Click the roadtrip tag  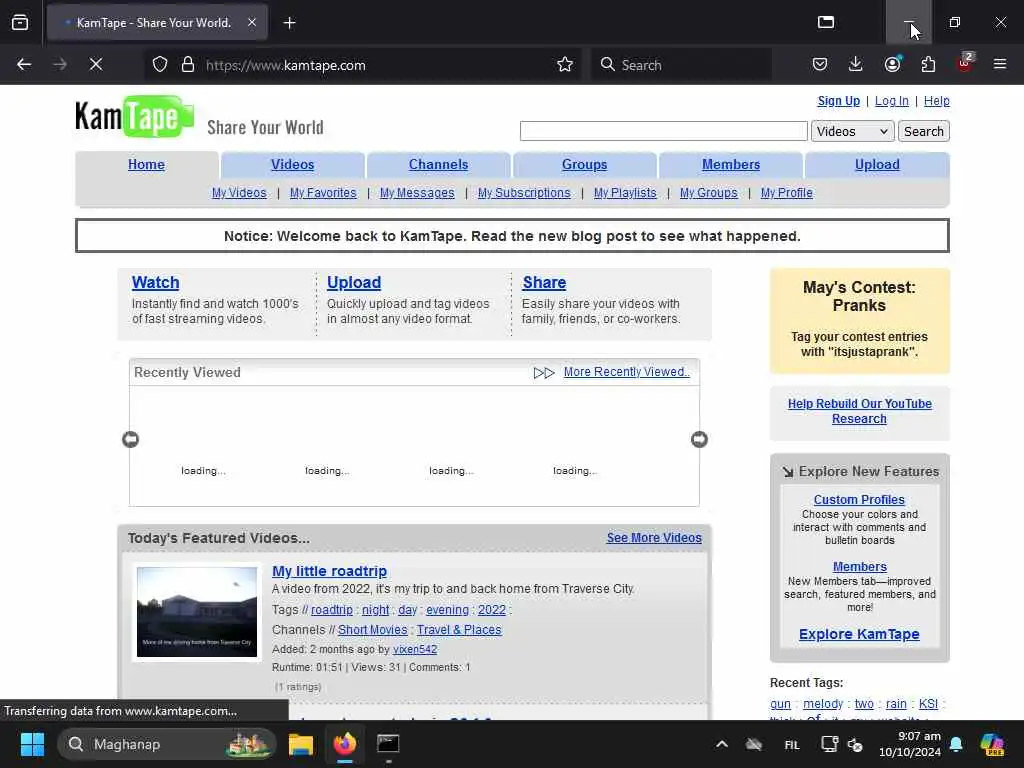point(332,610)
